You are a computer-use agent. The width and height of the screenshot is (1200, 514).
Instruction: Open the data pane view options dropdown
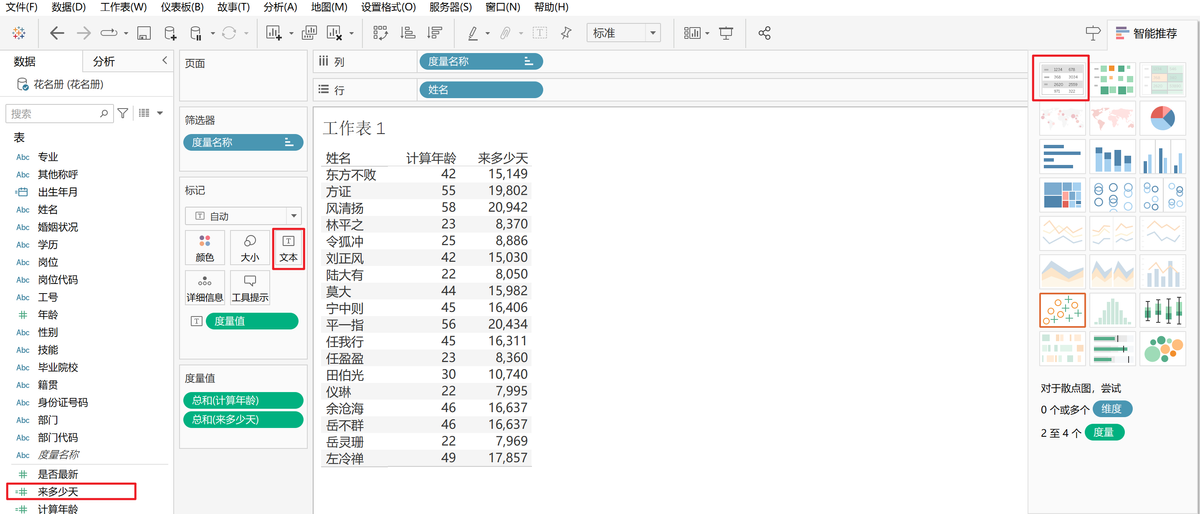point(150,114)
